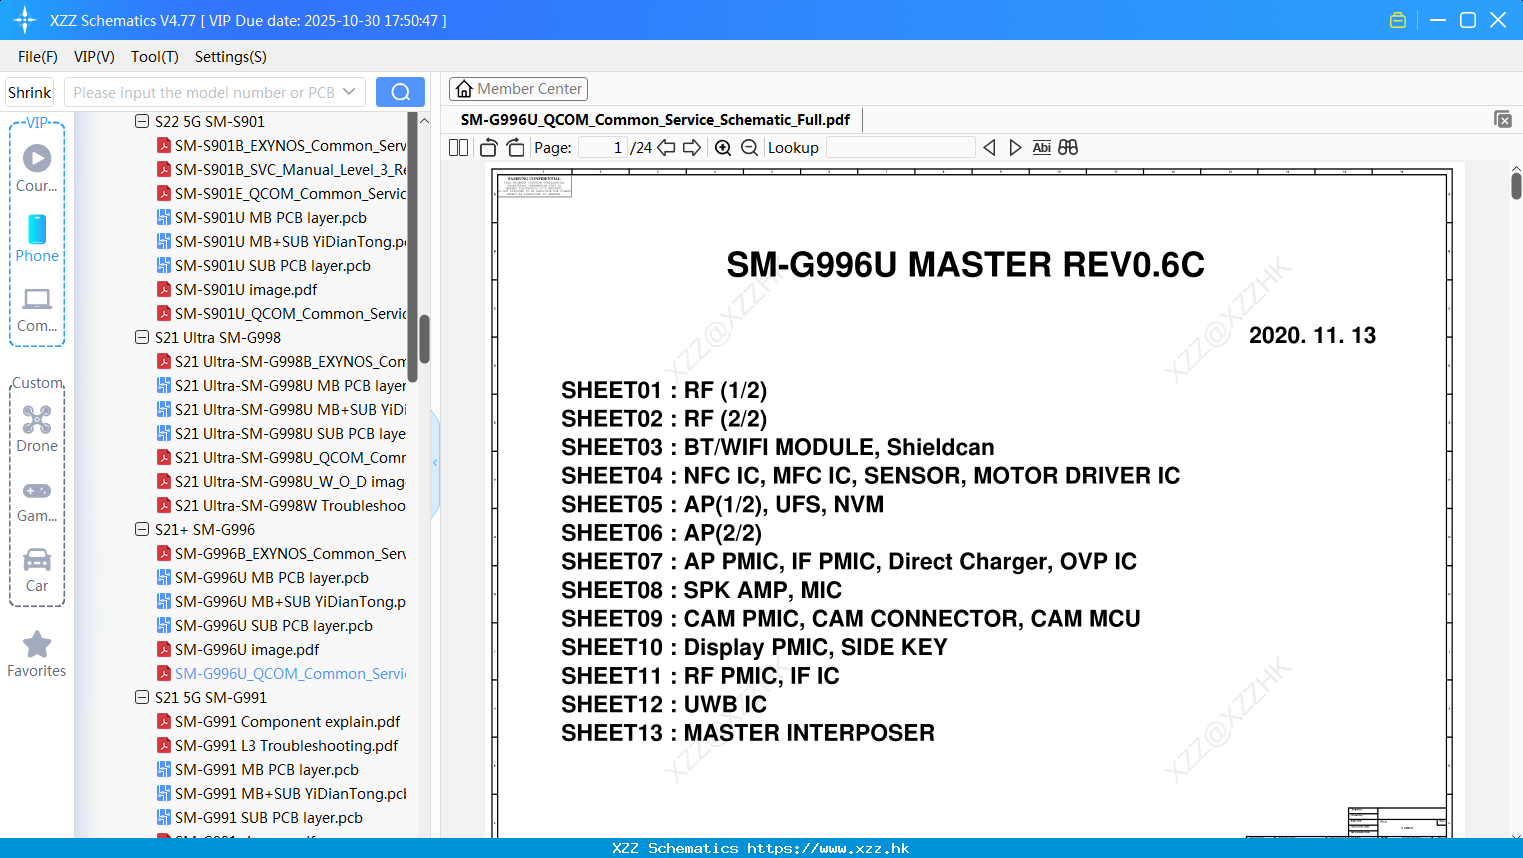
Task: Open SM-G991 Component explain.pdf
Action: [279, 721]
